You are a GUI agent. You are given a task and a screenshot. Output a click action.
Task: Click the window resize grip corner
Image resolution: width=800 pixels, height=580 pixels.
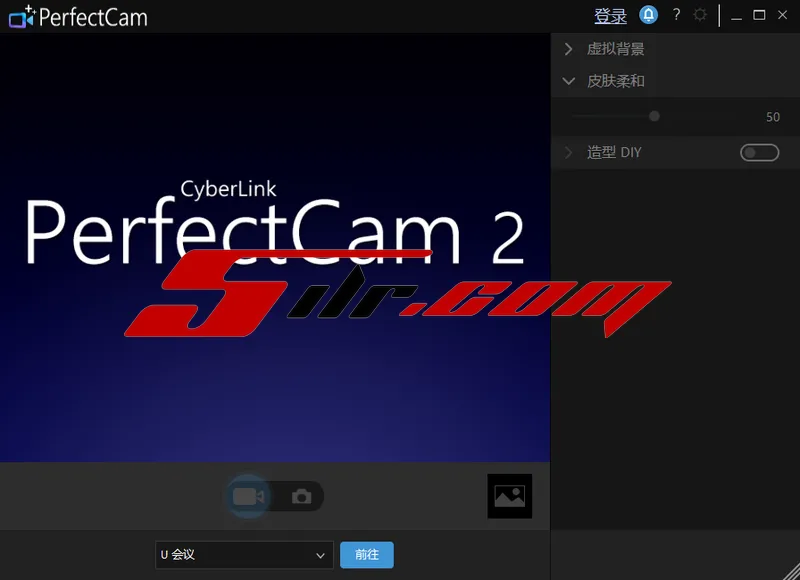click(x=791, y=571)
